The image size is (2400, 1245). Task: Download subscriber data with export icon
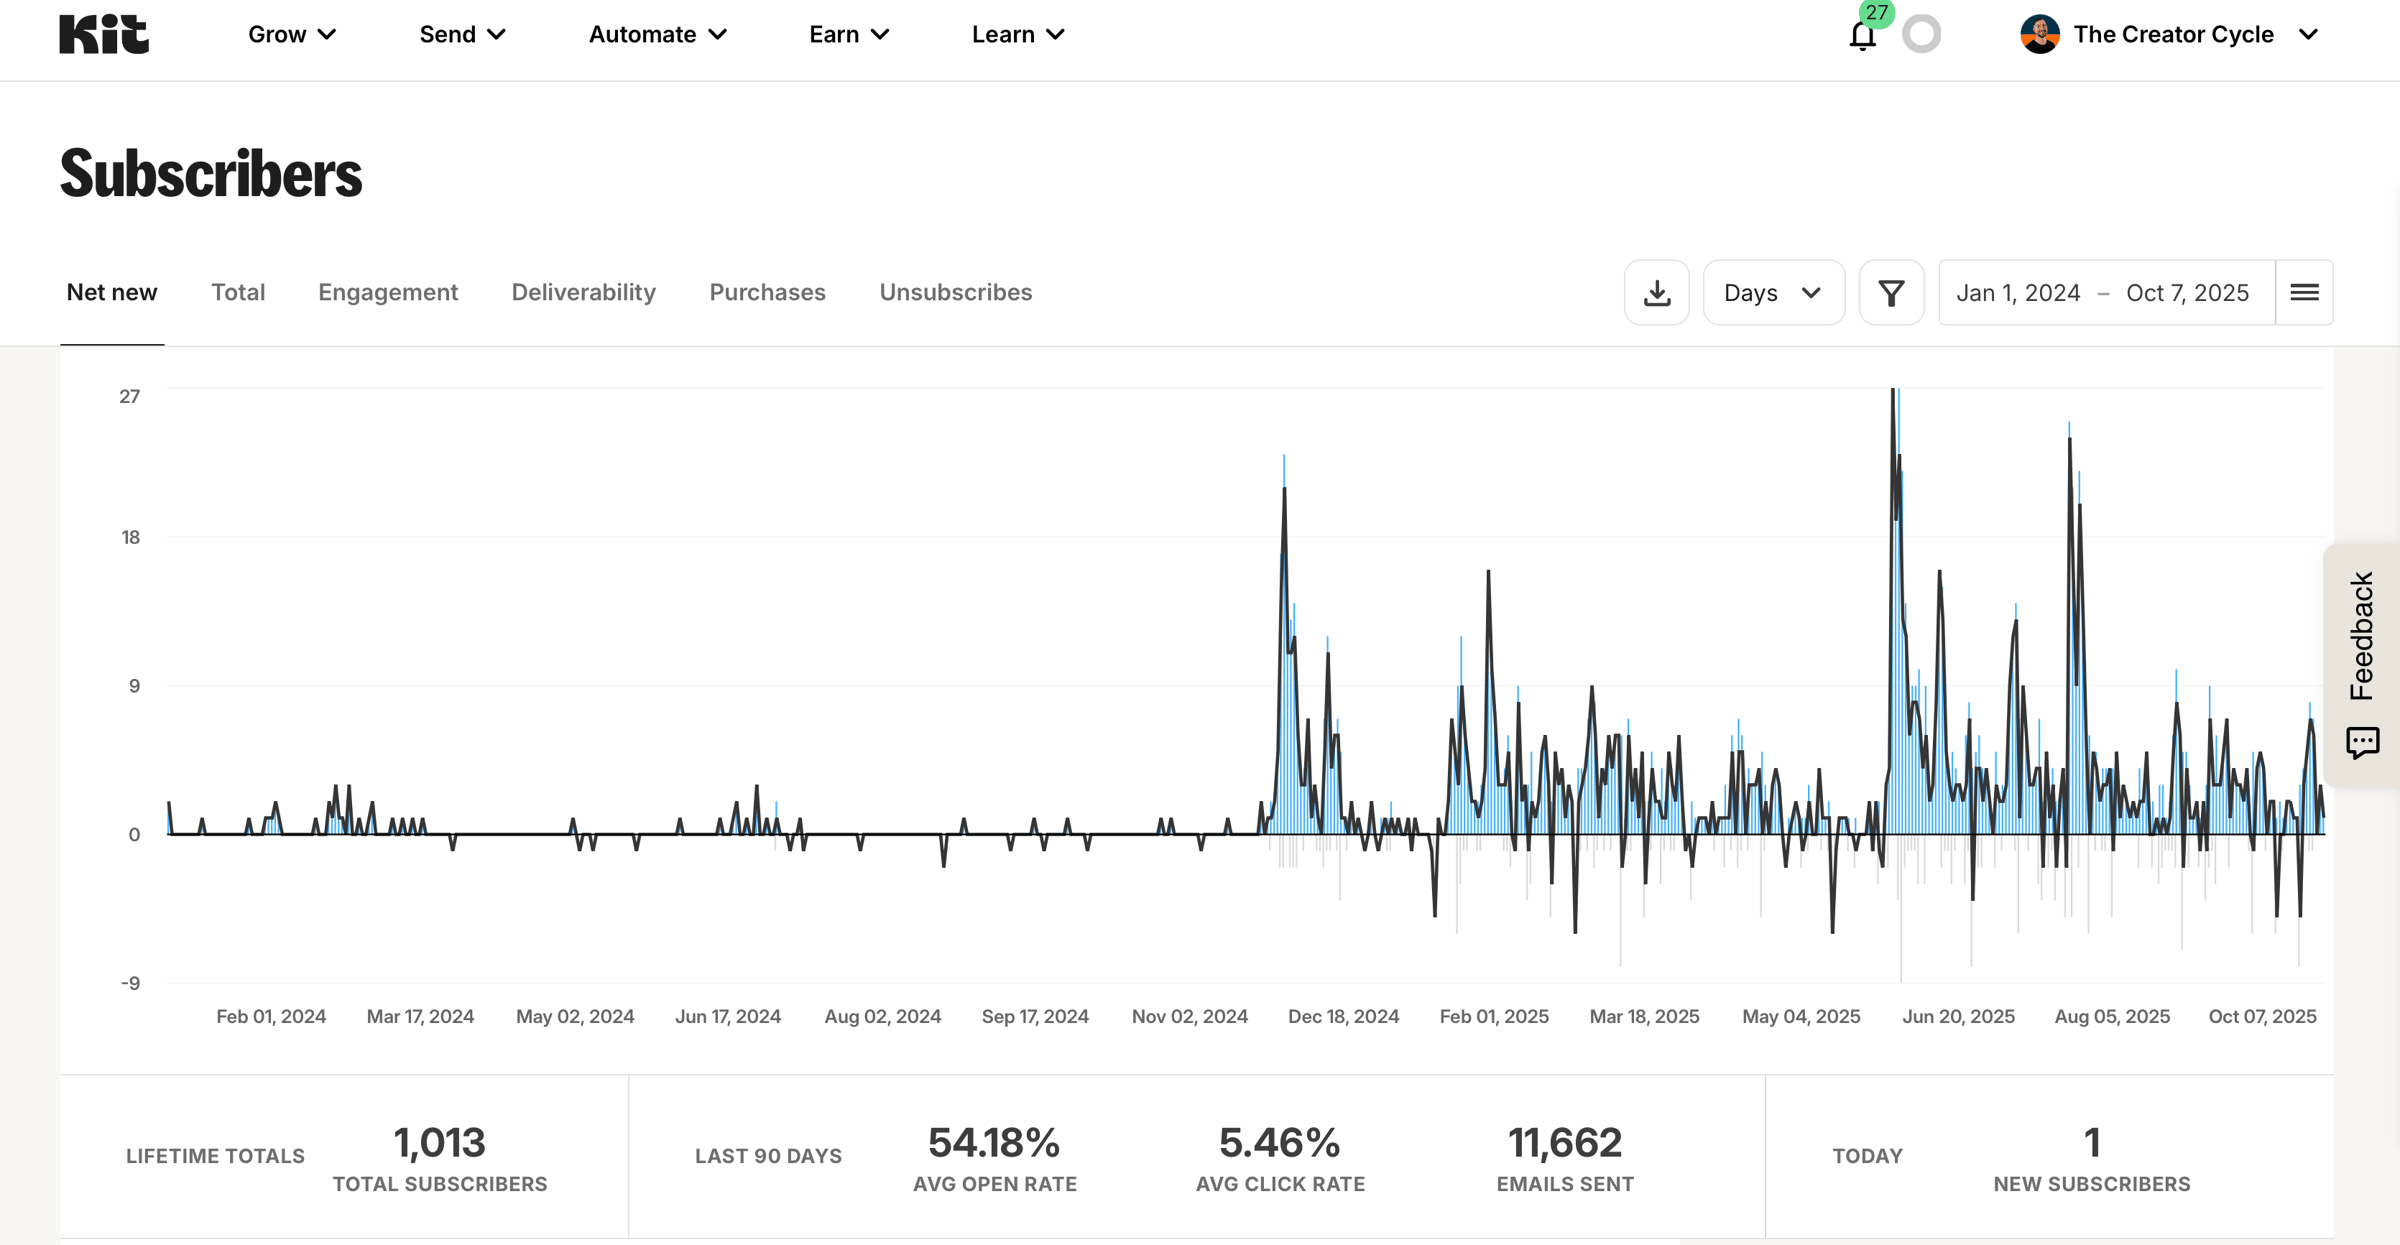[1656, 293]
